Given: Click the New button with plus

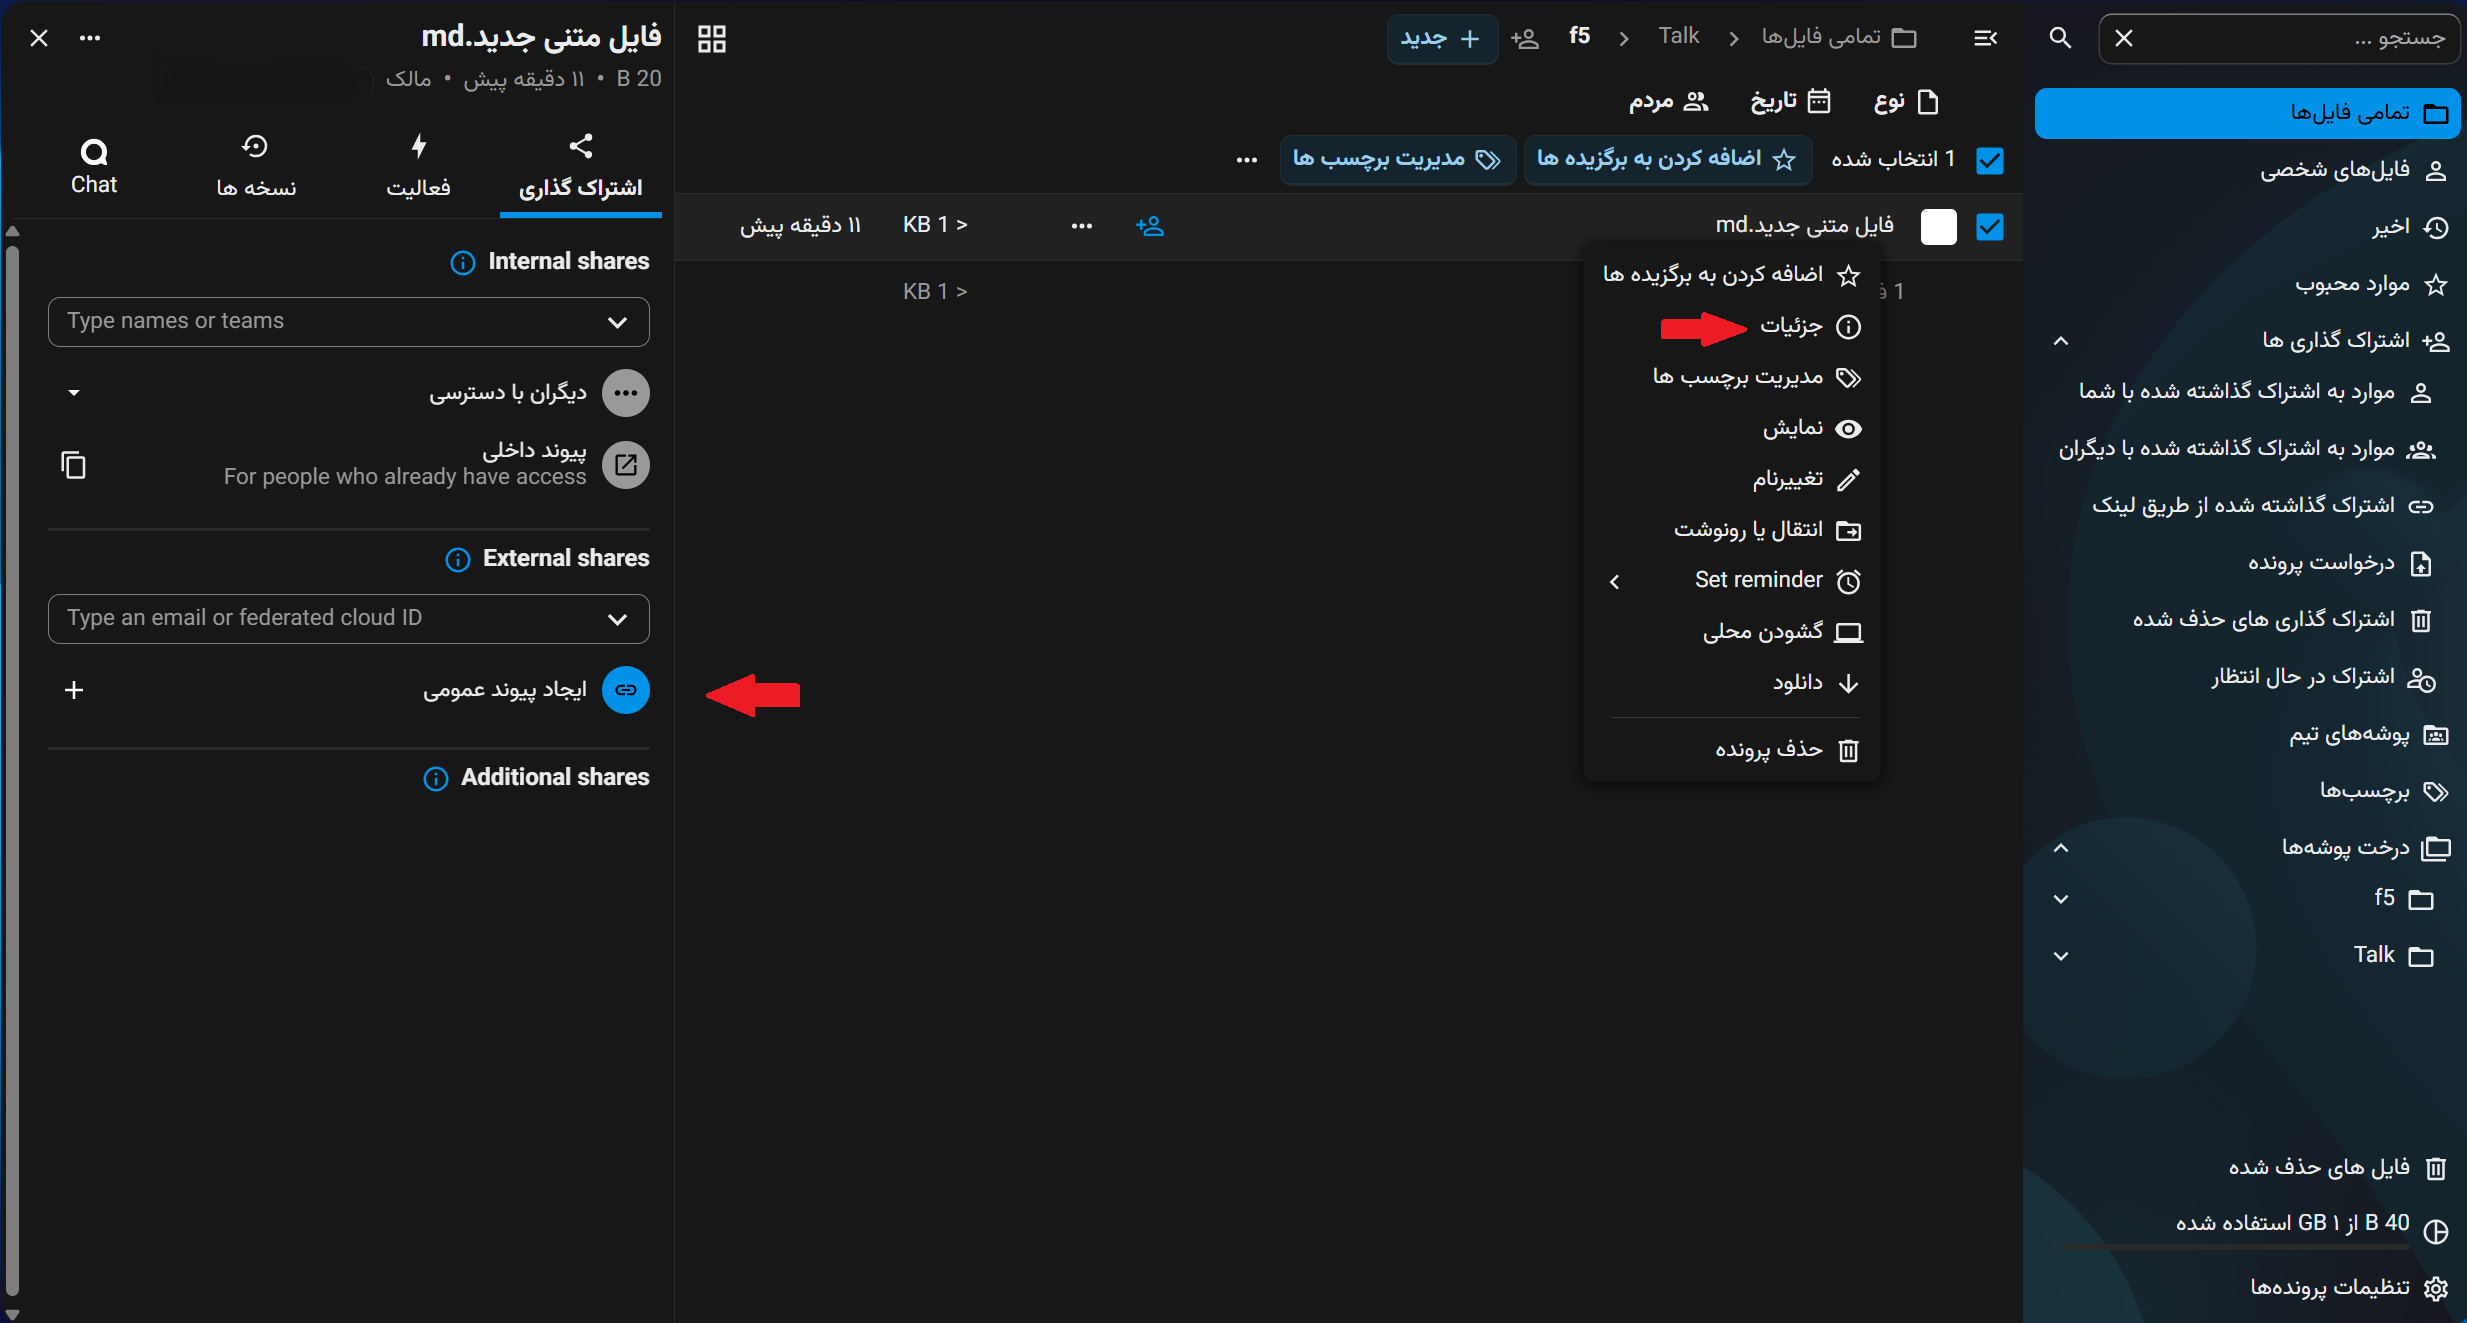Looking at the screenshot, I should [1442, 39].
